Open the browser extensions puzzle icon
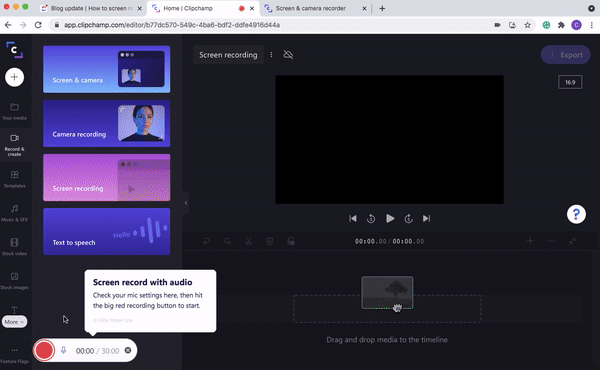Screen dimensions: 600x370 coord(561,25)
